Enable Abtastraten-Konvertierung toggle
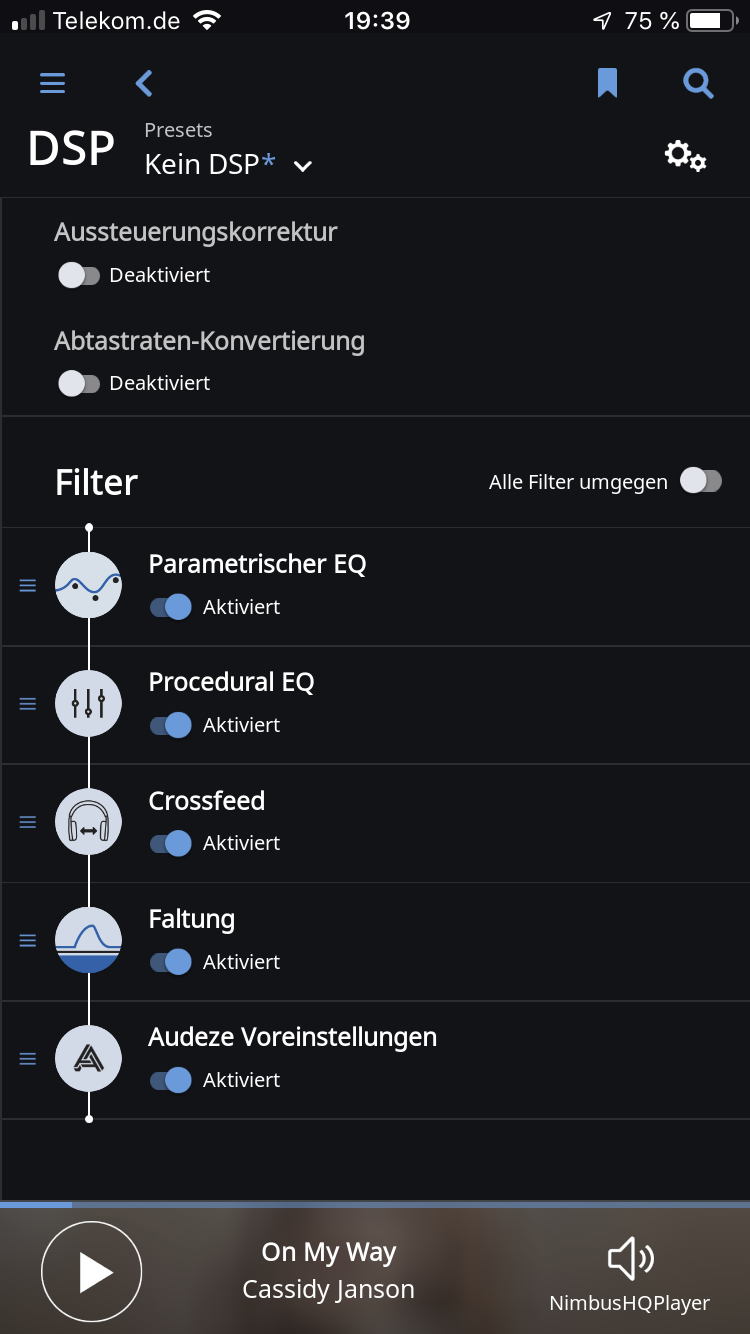 point(79,383)
